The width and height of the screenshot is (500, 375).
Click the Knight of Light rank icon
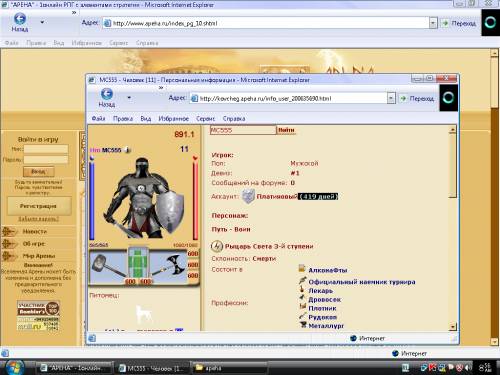click(x=217, y=246)
